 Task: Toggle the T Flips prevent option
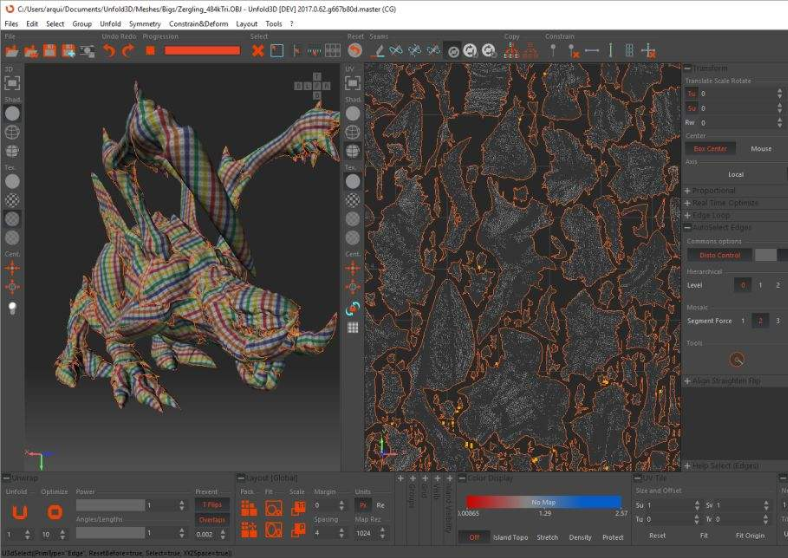click(212, 505)
